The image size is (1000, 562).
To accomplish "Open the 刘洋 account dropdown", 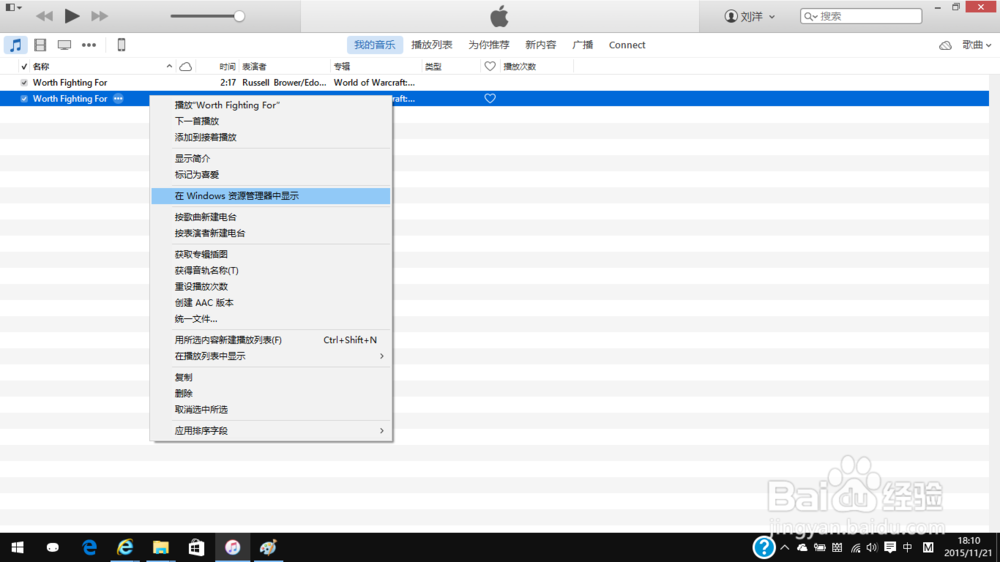I will [750, 17].
